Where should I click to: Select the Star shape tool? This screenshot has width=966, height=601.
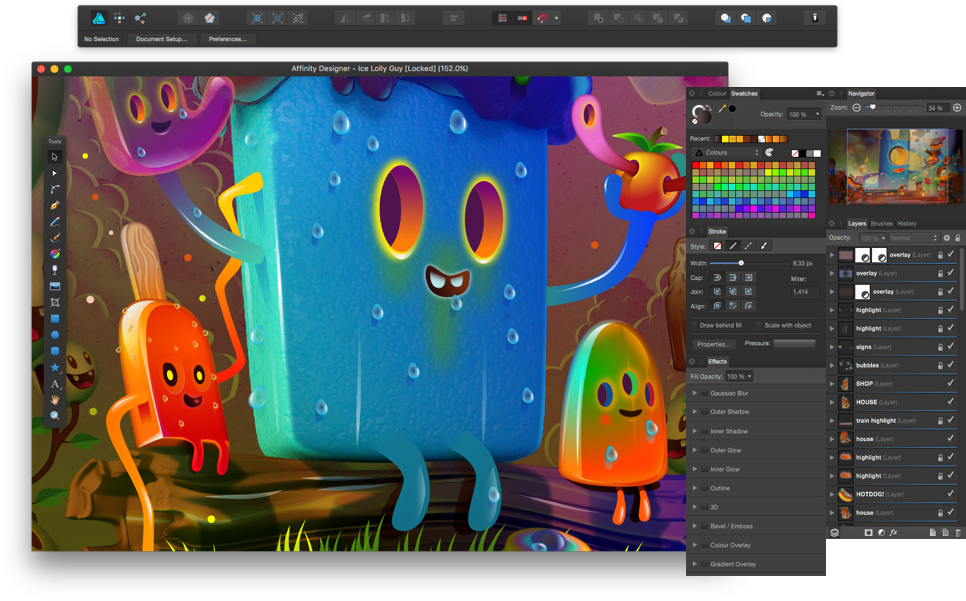[55, 368]
